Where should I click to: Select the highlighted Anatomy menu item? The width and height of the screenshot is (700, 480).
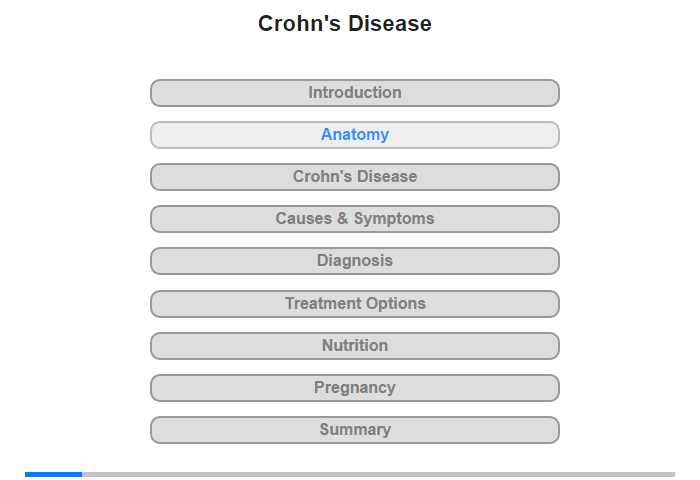[355, 135]
